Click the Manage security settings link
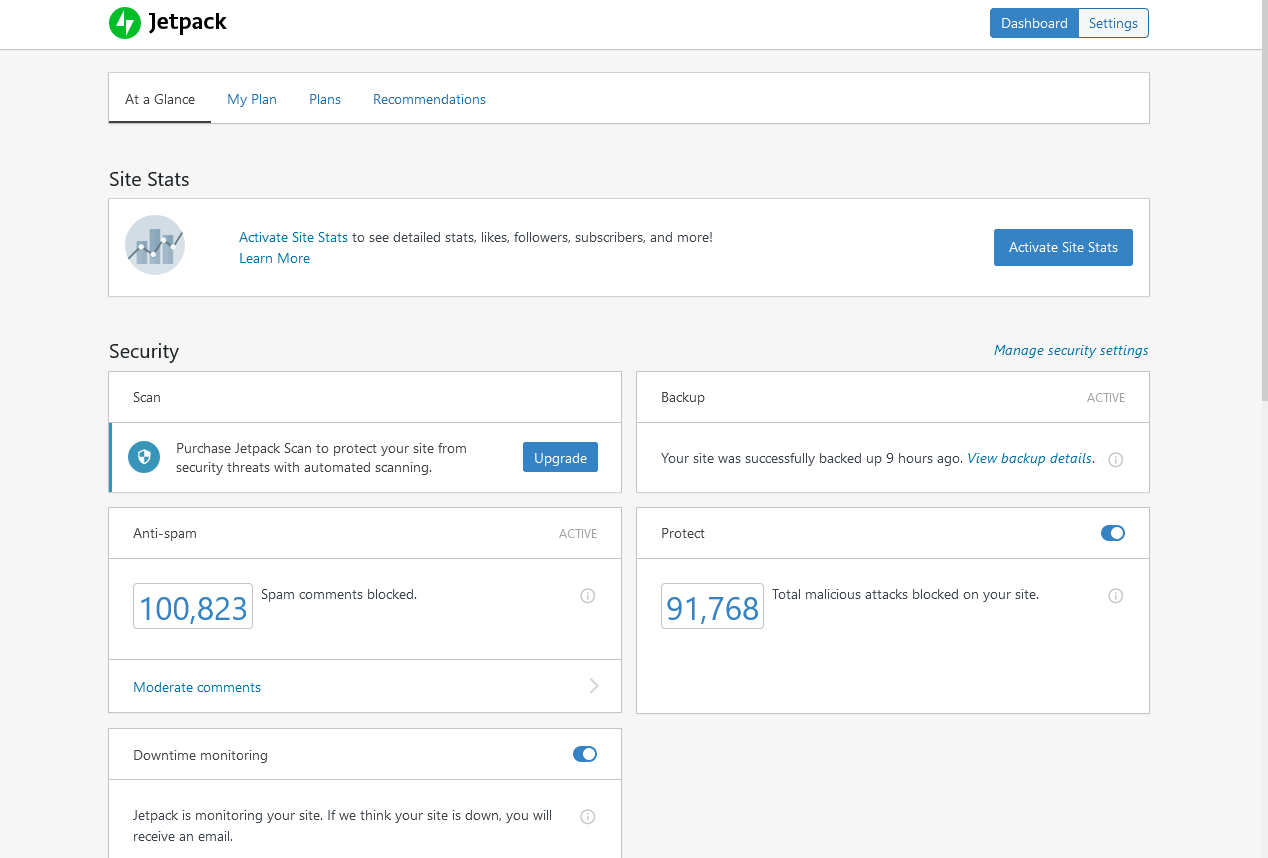 point(1070,350)
